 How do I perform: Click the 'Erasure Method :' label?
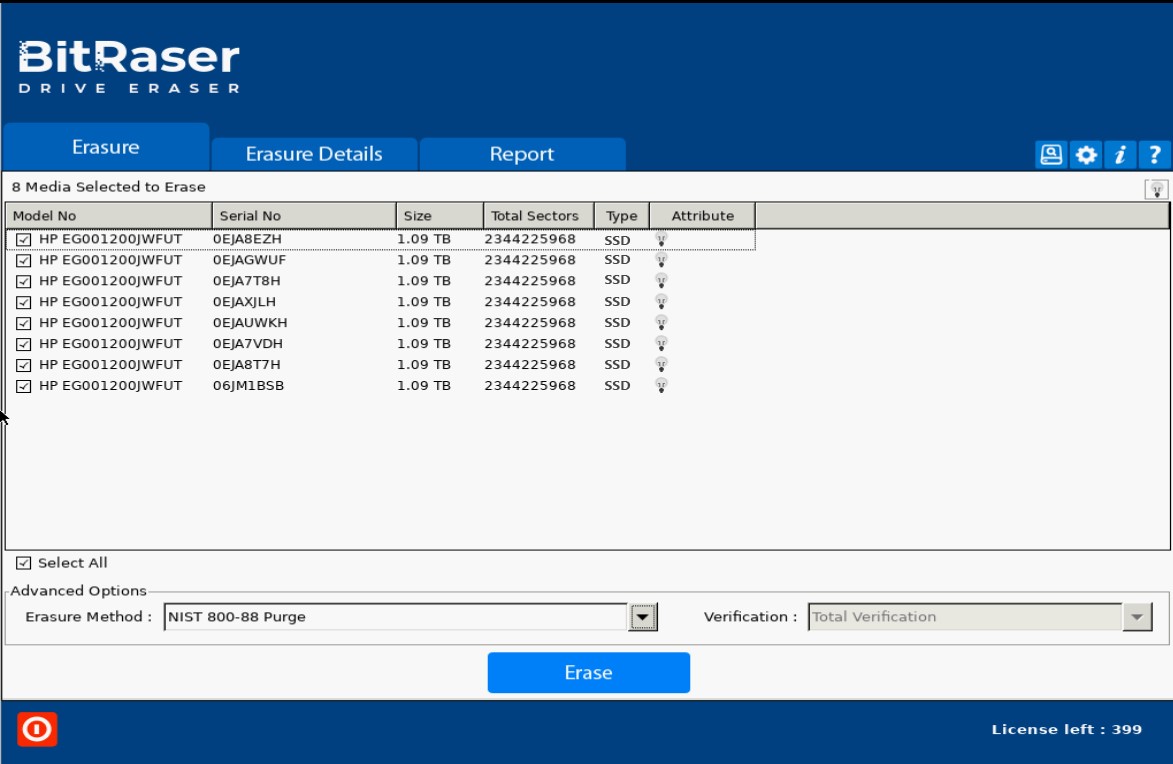click(x=88, y=617)
